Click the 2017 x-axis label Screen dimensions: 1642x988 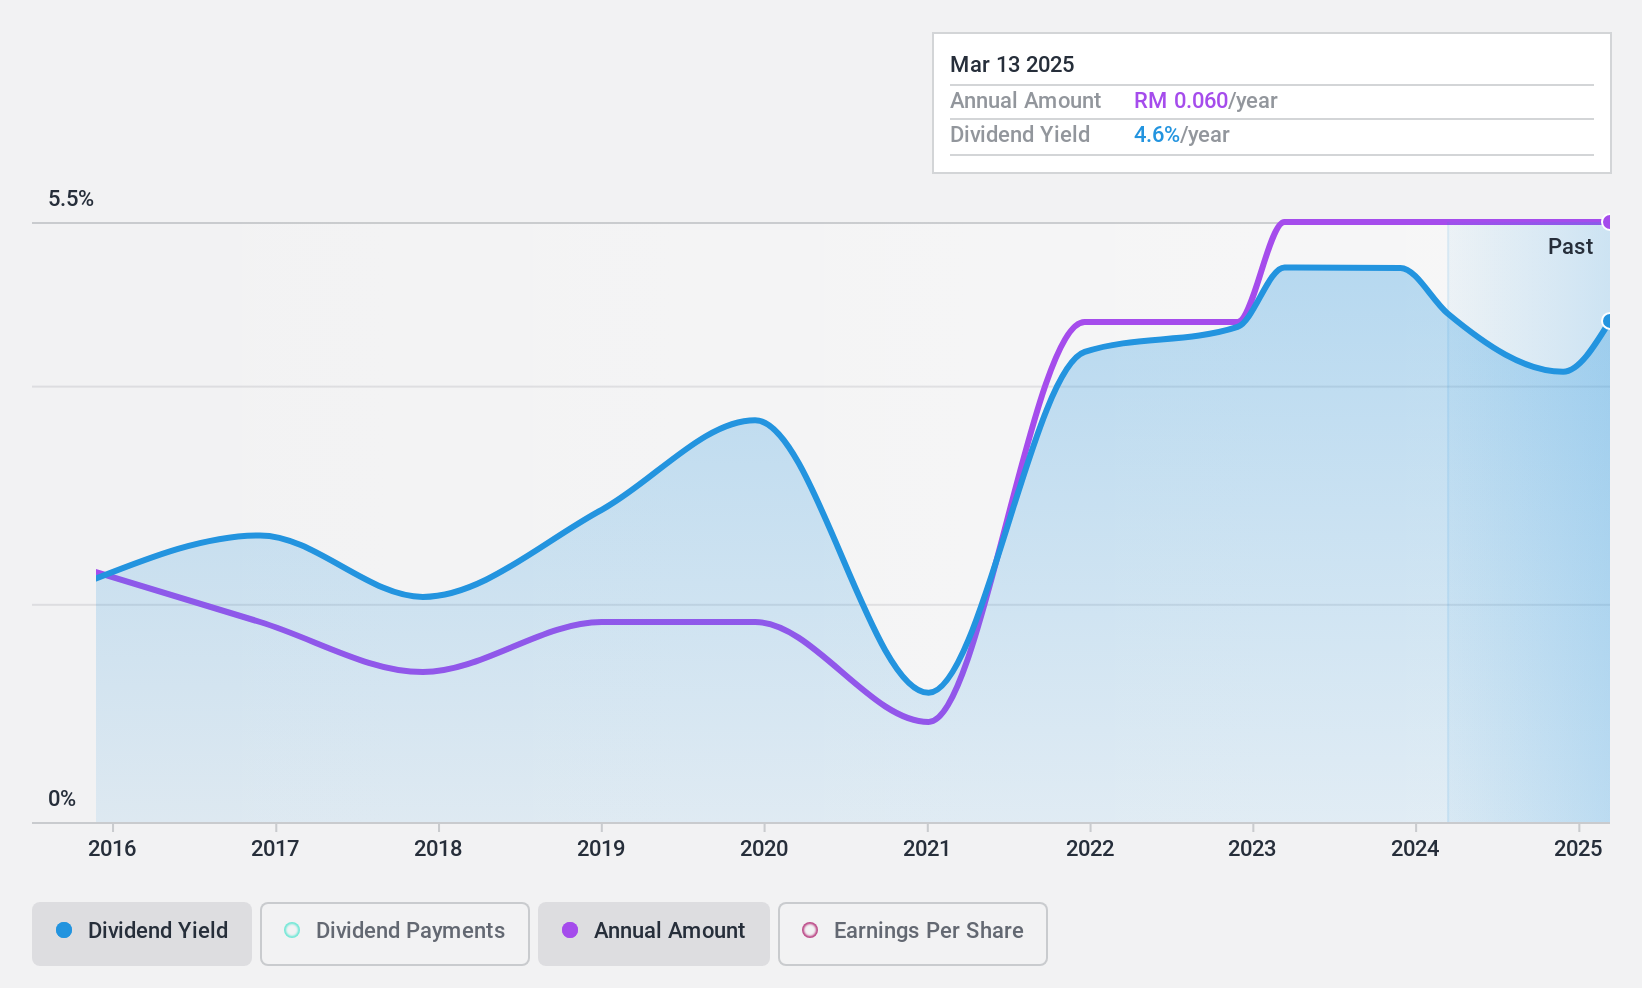pyautogui.click(x=275, y=848)
